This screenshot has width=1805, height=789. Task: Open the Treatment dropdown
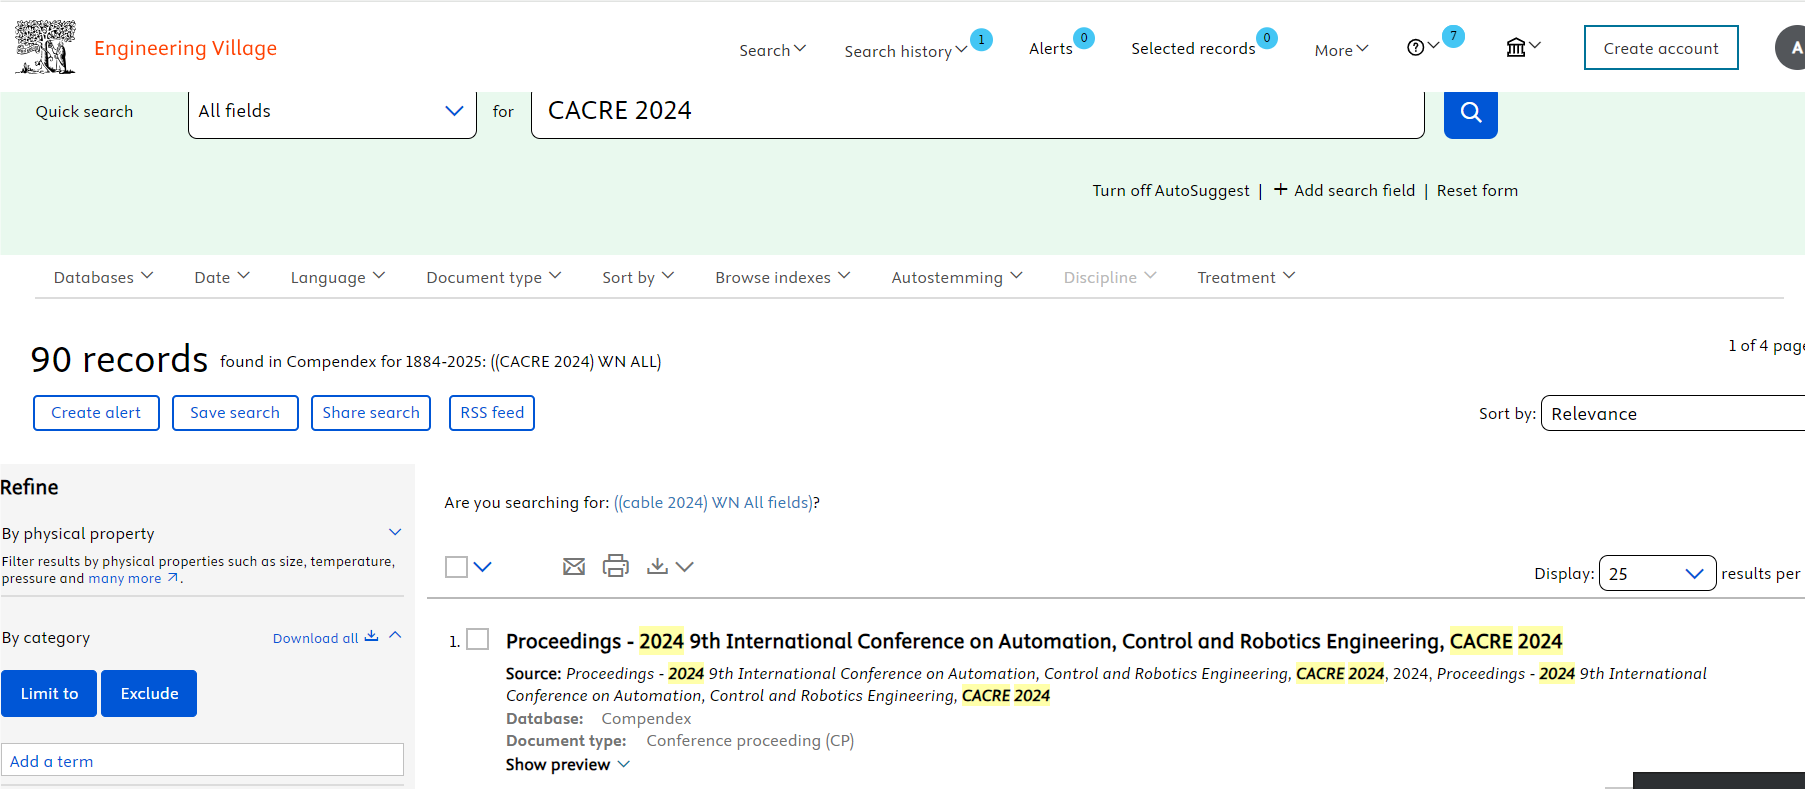[1246, 277]
